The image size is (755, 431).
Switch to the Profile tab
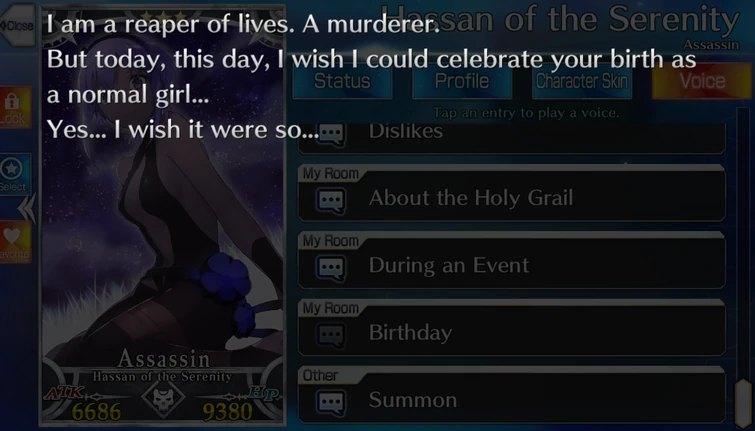462,81
